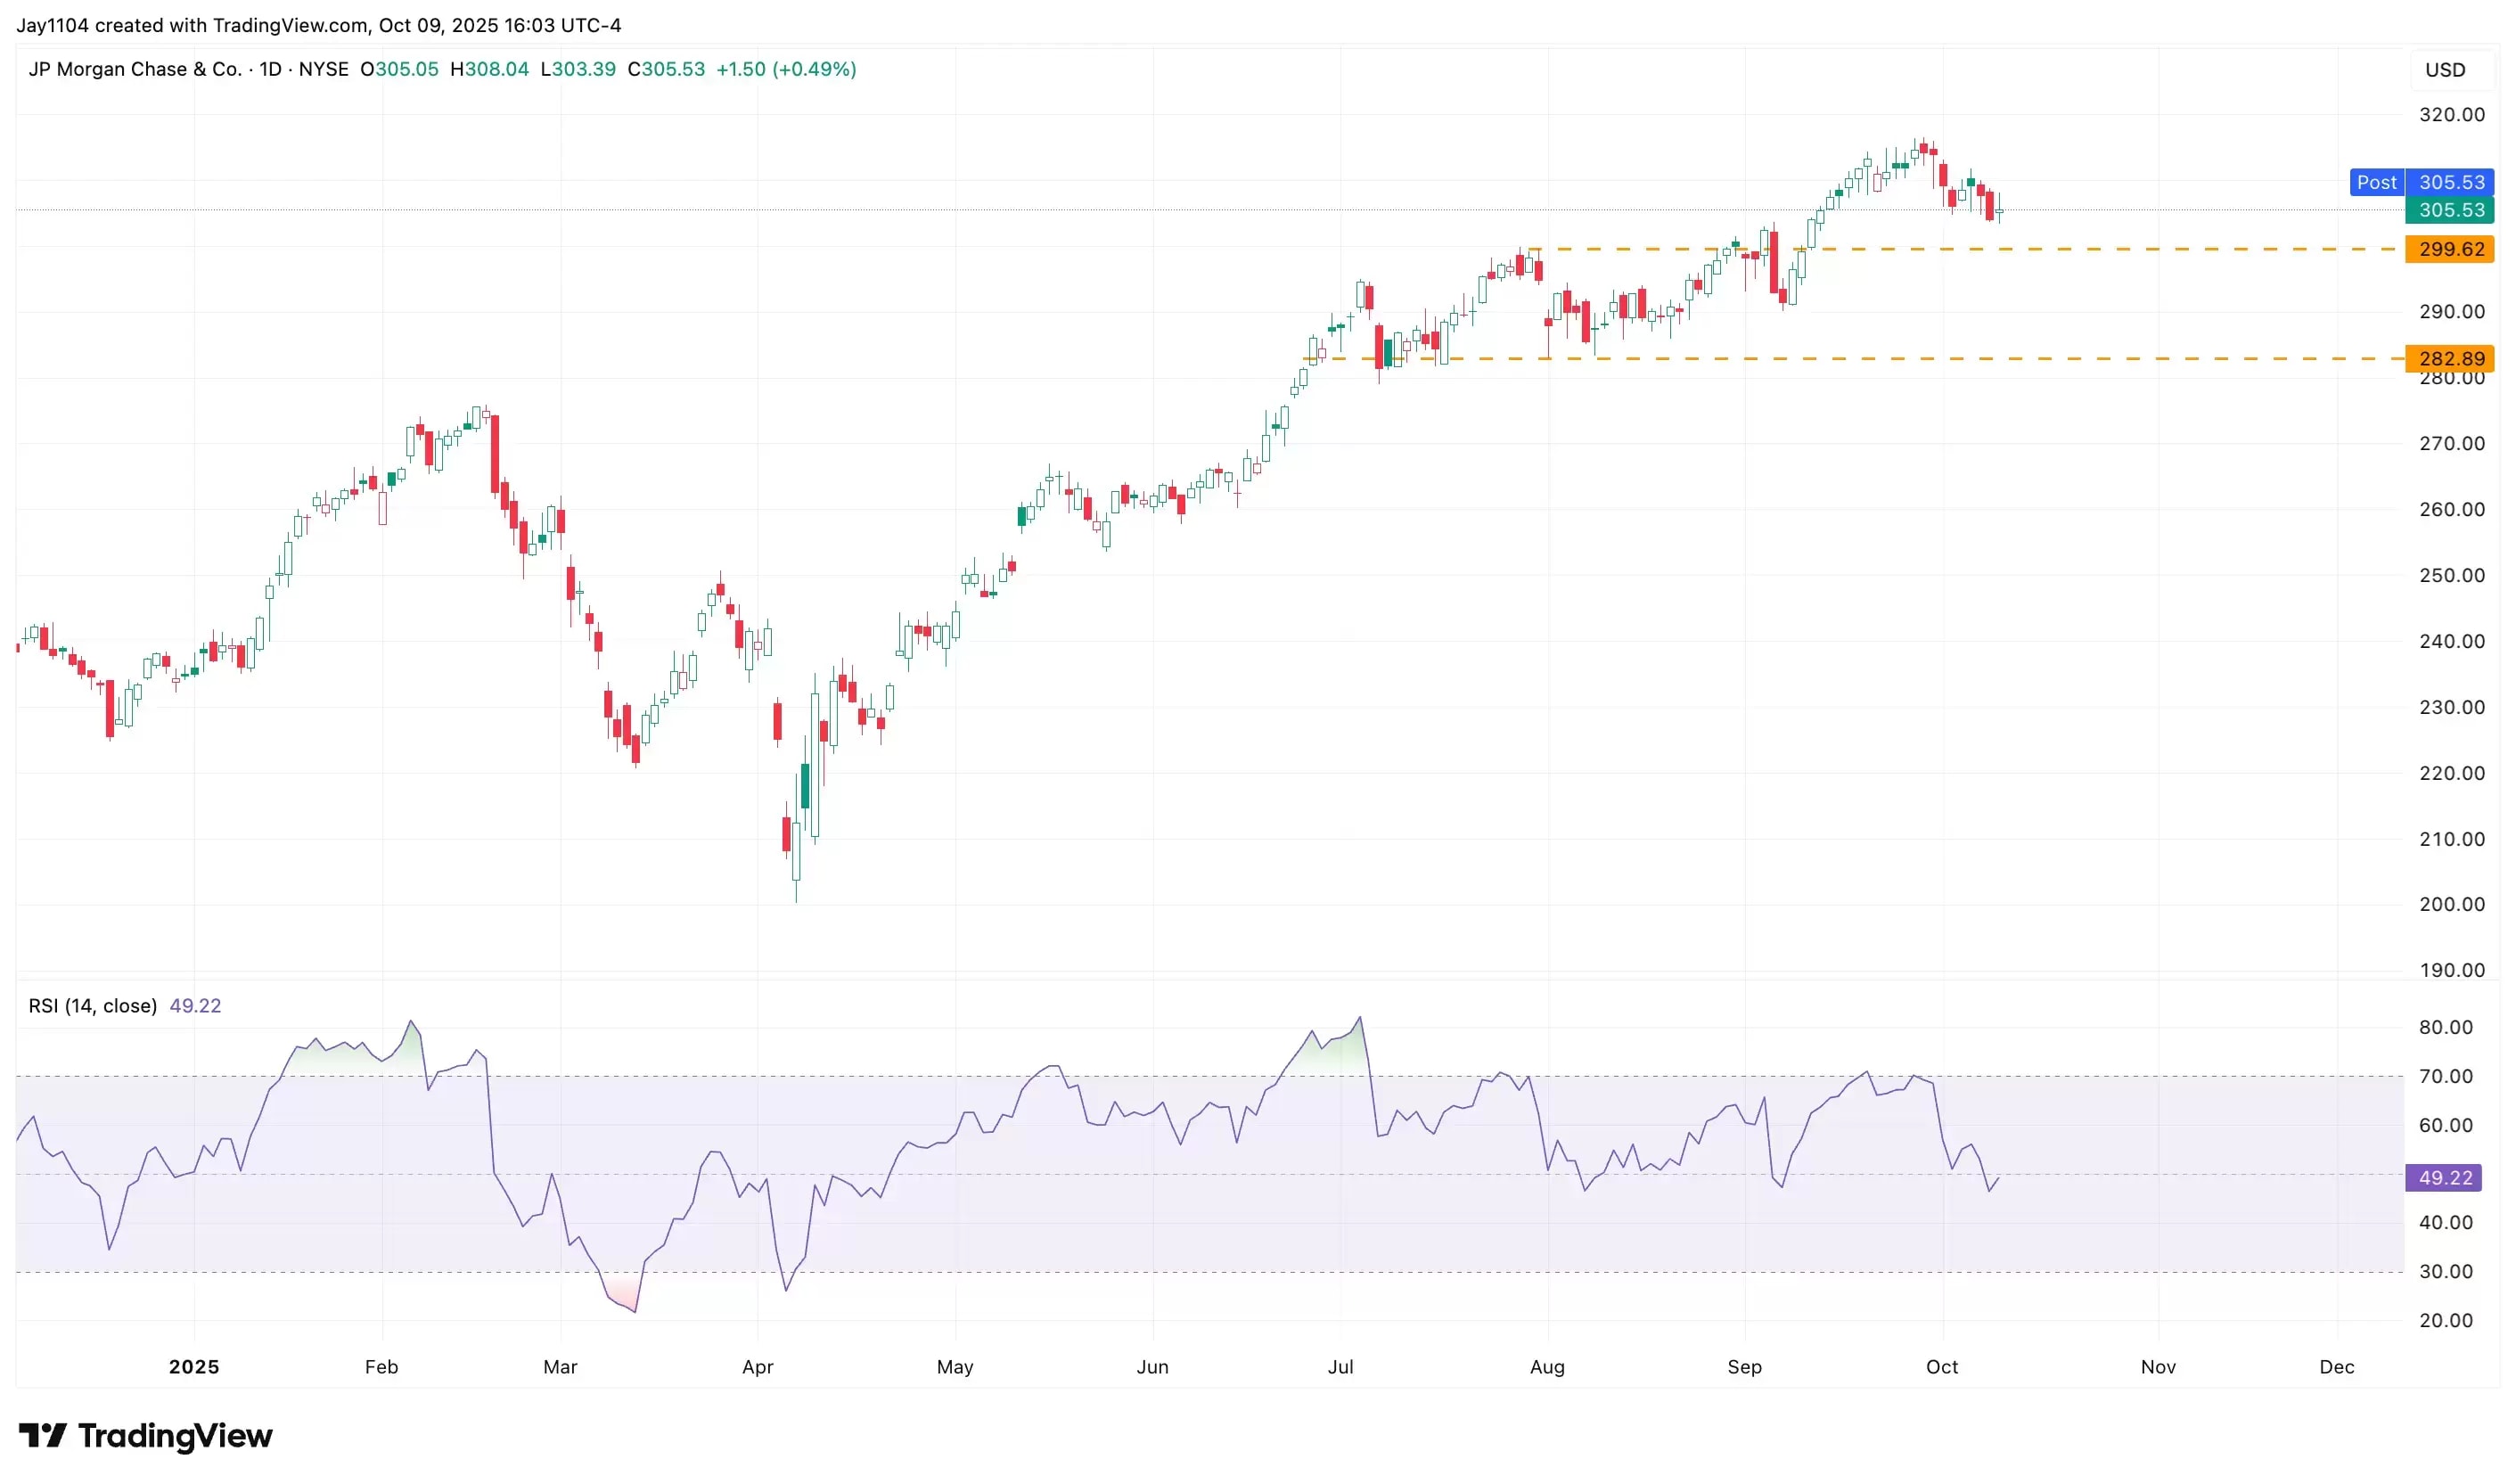The height and width of the screenshot is (1484, 2516).
Task: Click the TradingView.com attribution text at top
Action: (x=290, y=25)
